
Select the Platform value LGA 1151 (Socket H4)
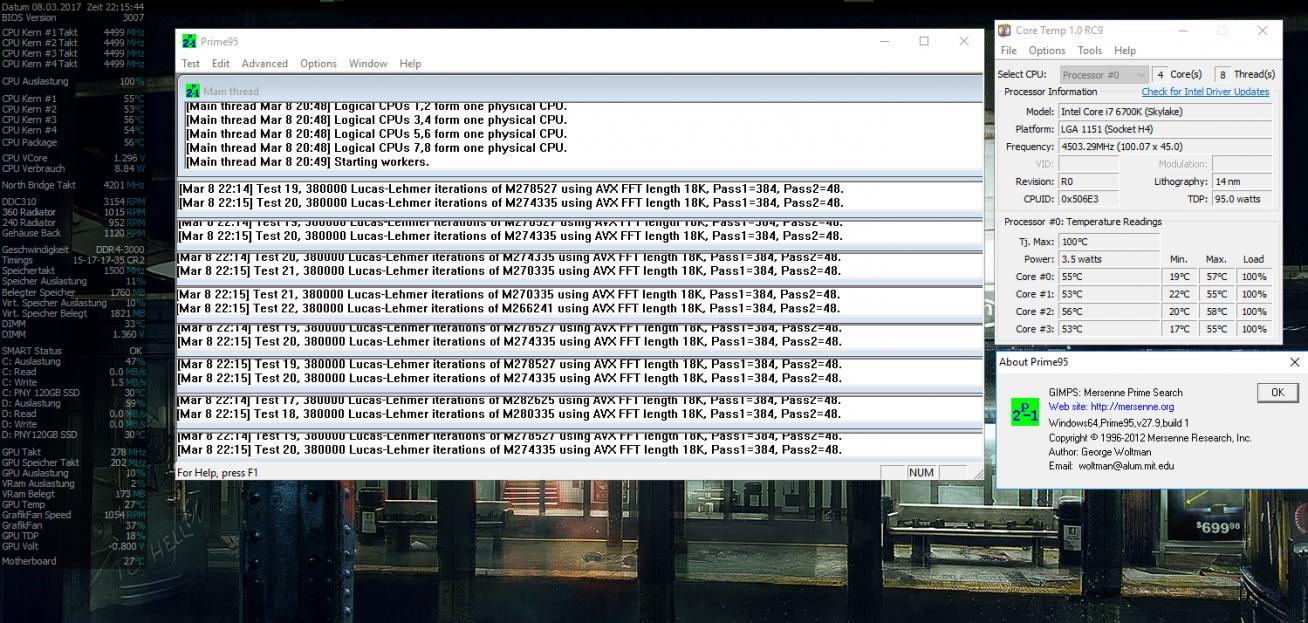1165,129
